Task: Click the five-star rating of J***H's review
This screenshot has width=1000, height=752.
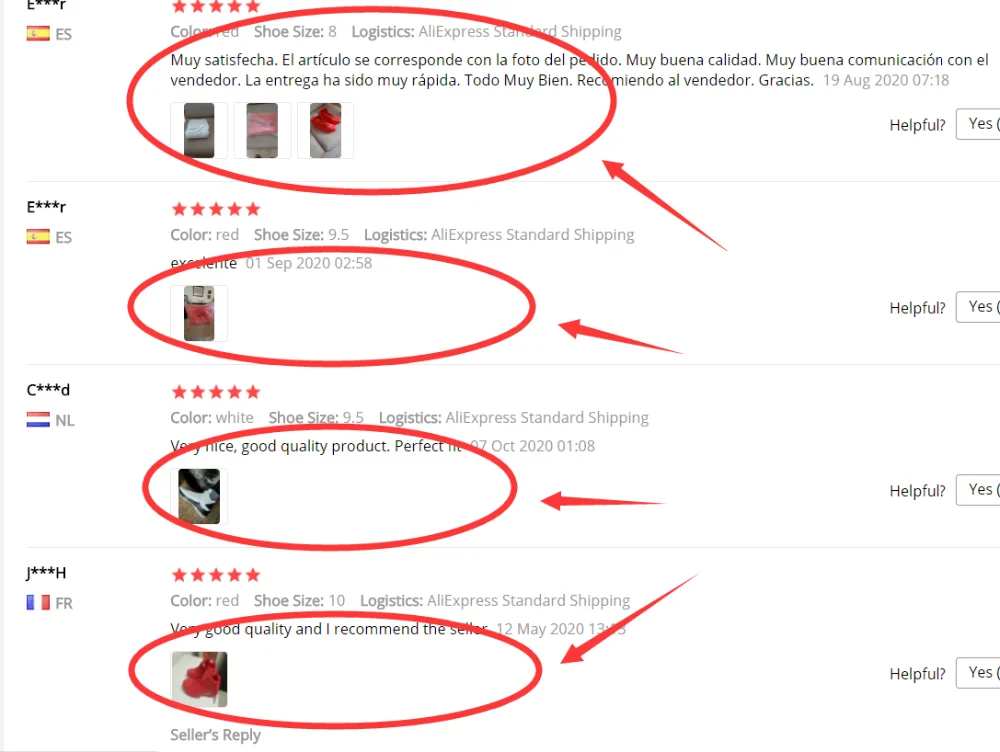Action: tap(216, 575)
